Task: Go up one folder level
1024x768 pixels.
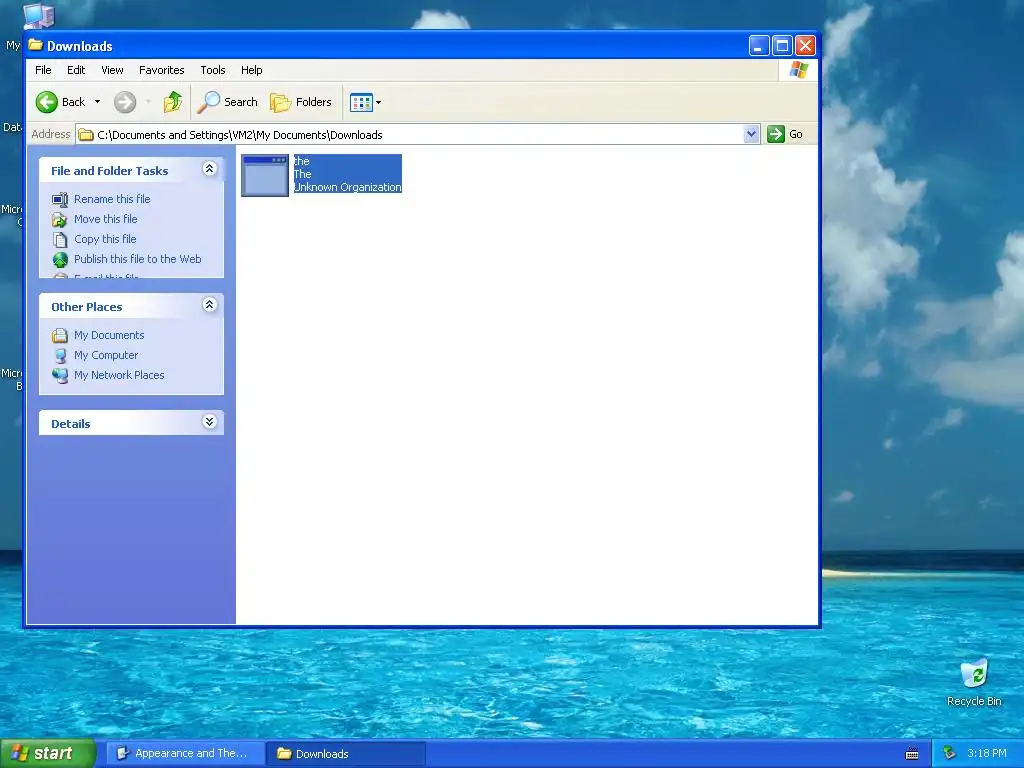Action: [x=172, y=102]
